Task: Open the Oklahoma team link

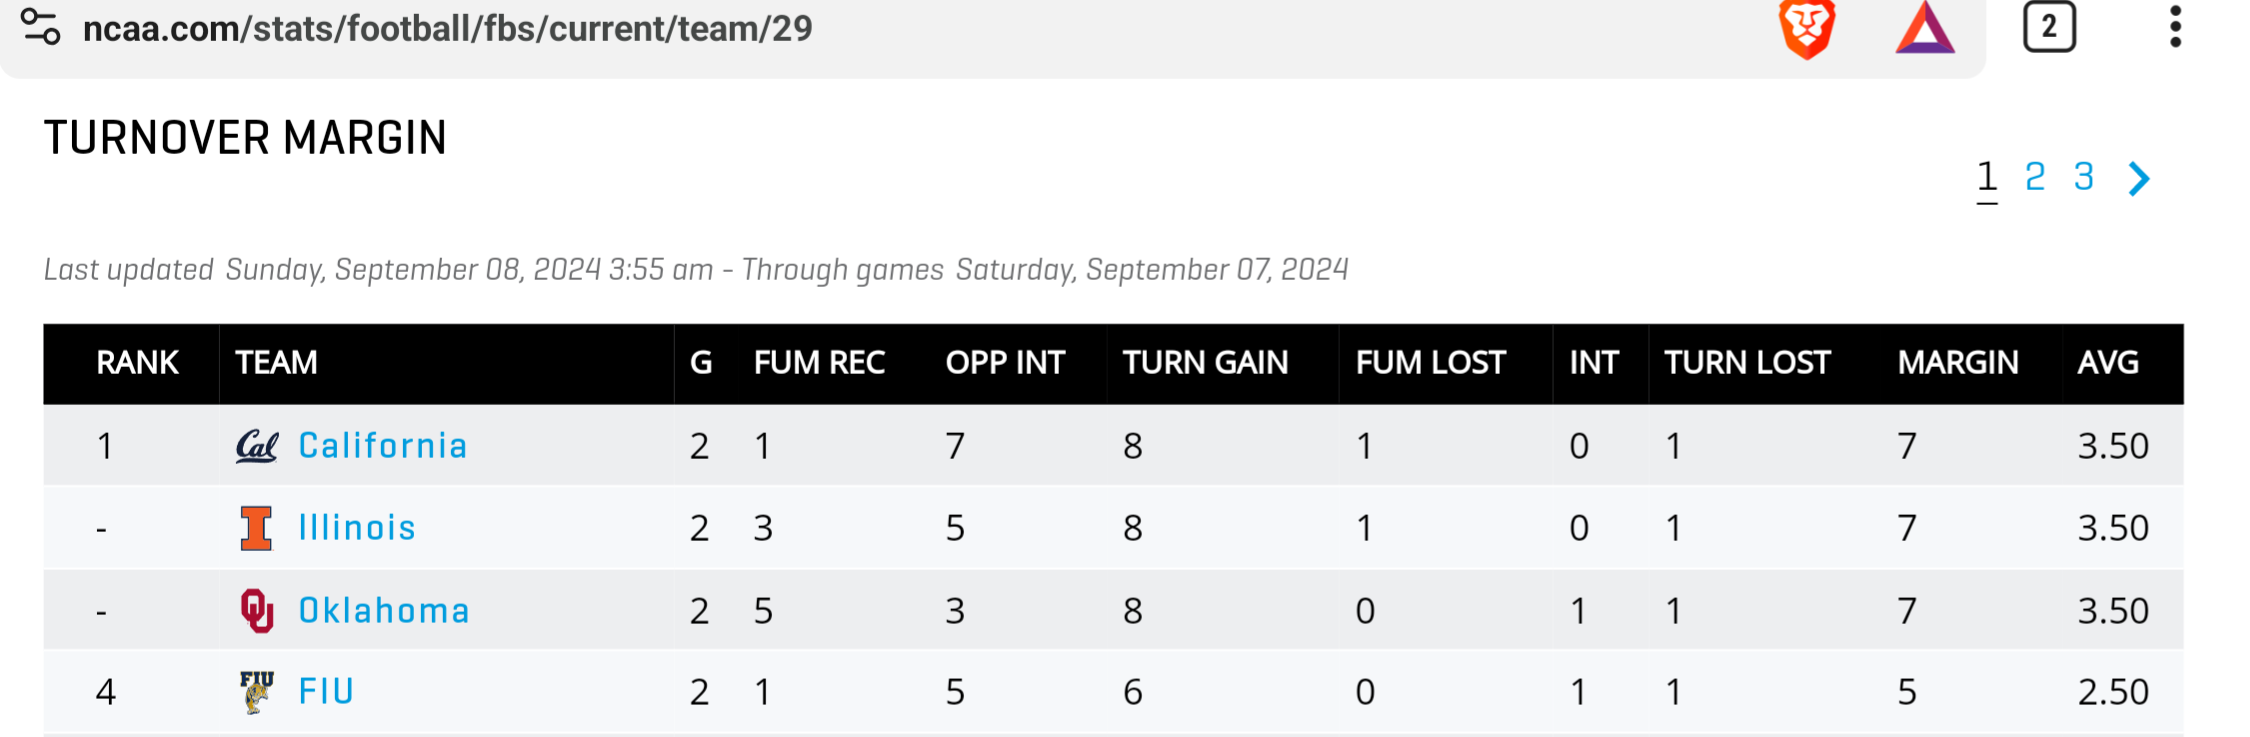Action: pos(384,610)
